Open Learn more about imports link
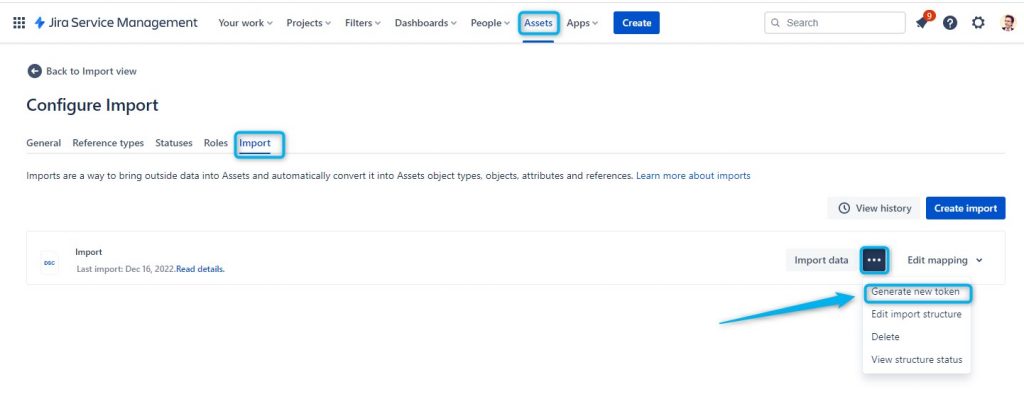 (x=693, y=176)
